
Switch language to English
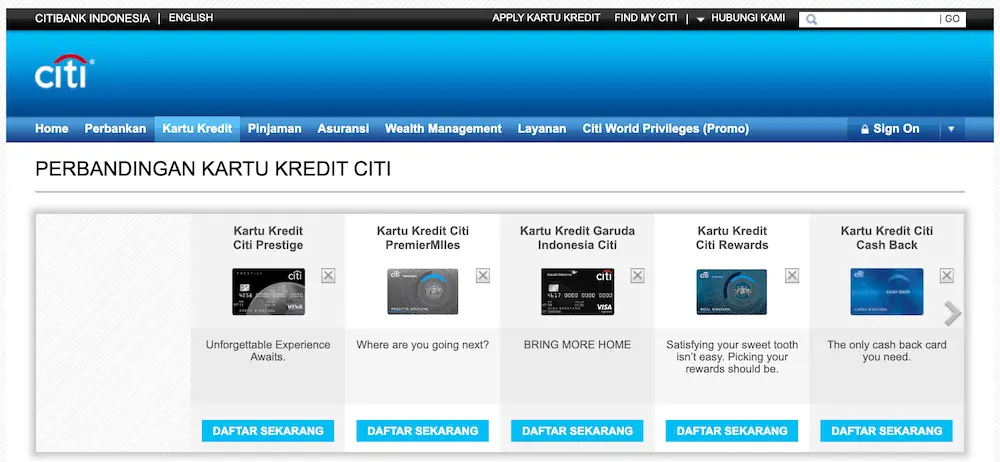[191, 18]
